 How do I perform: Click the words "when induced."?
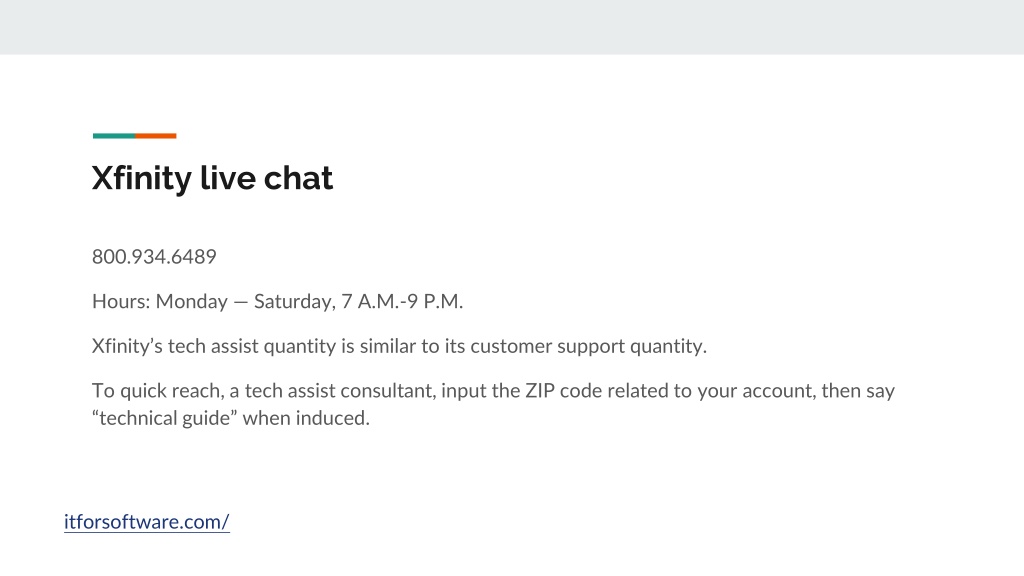point(306,418)
